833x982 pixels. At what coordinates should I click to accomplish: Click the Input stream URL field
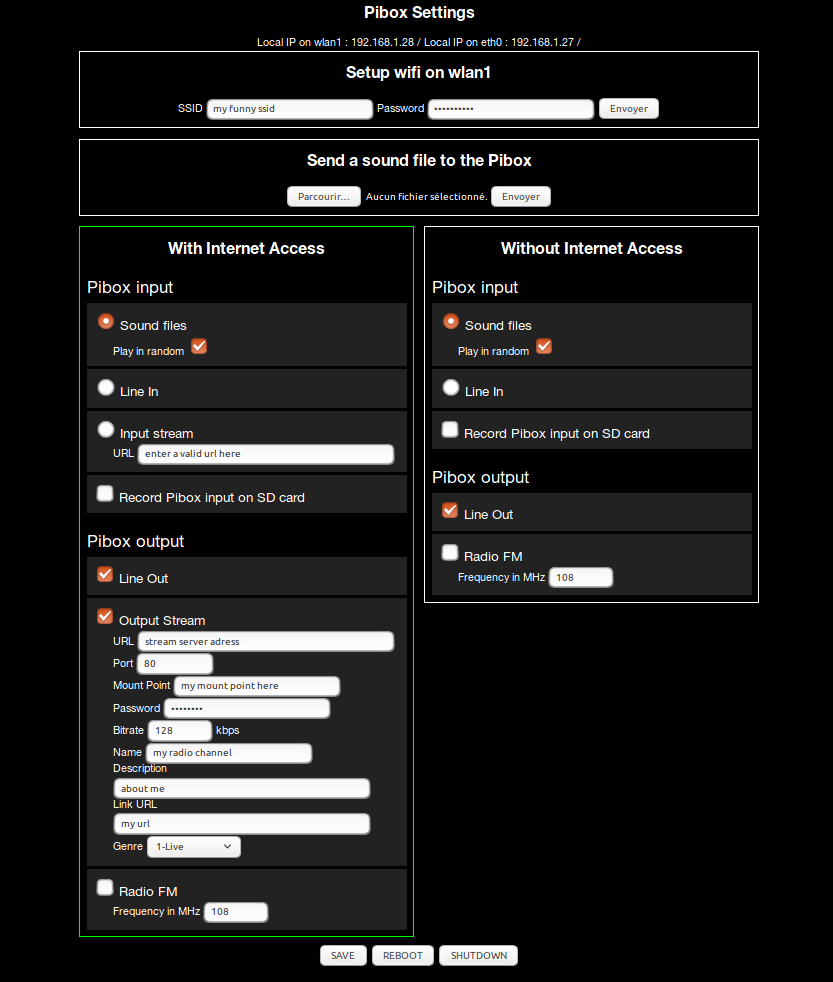pos(266,454)
